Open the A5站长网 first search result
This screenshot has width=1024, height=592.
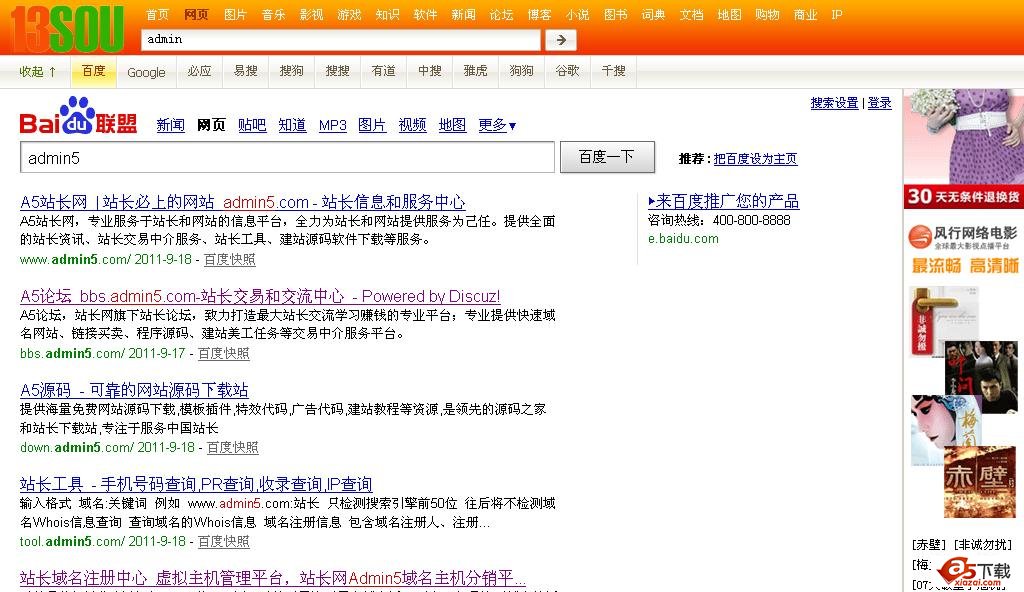pos(242,202)
